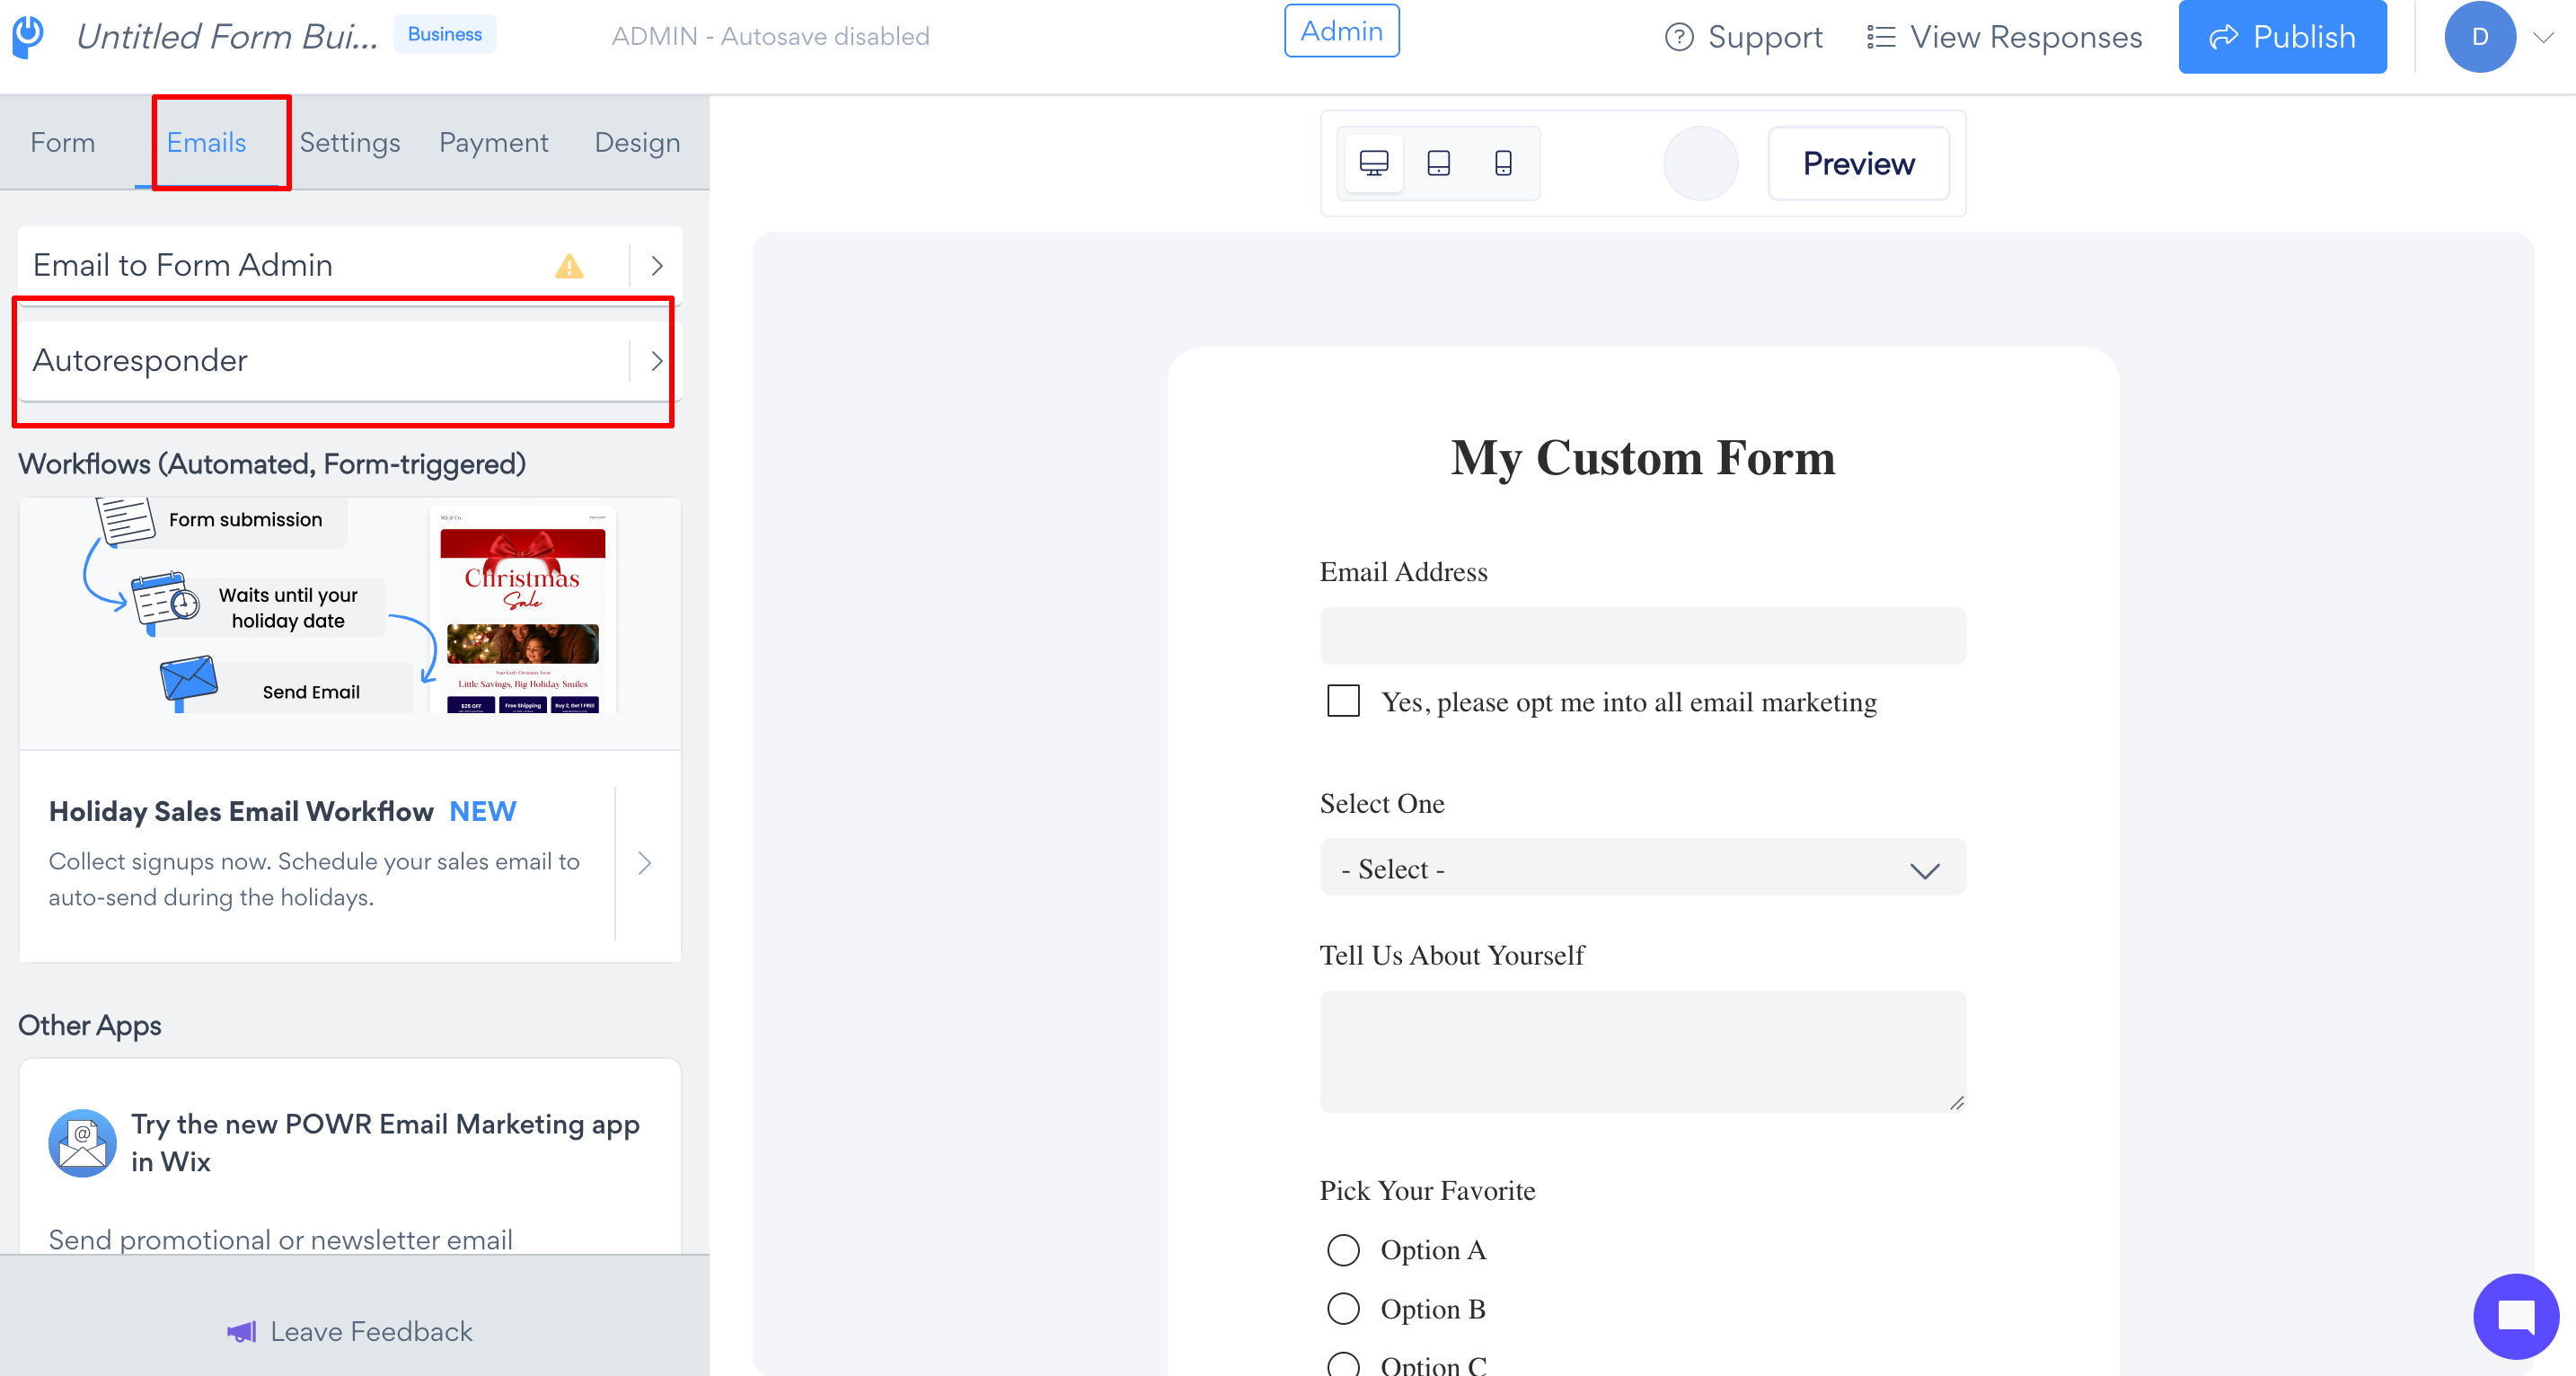2576x1376 pixels.
Task: Expand Autoresponder chevron
Action: (657, 361)
